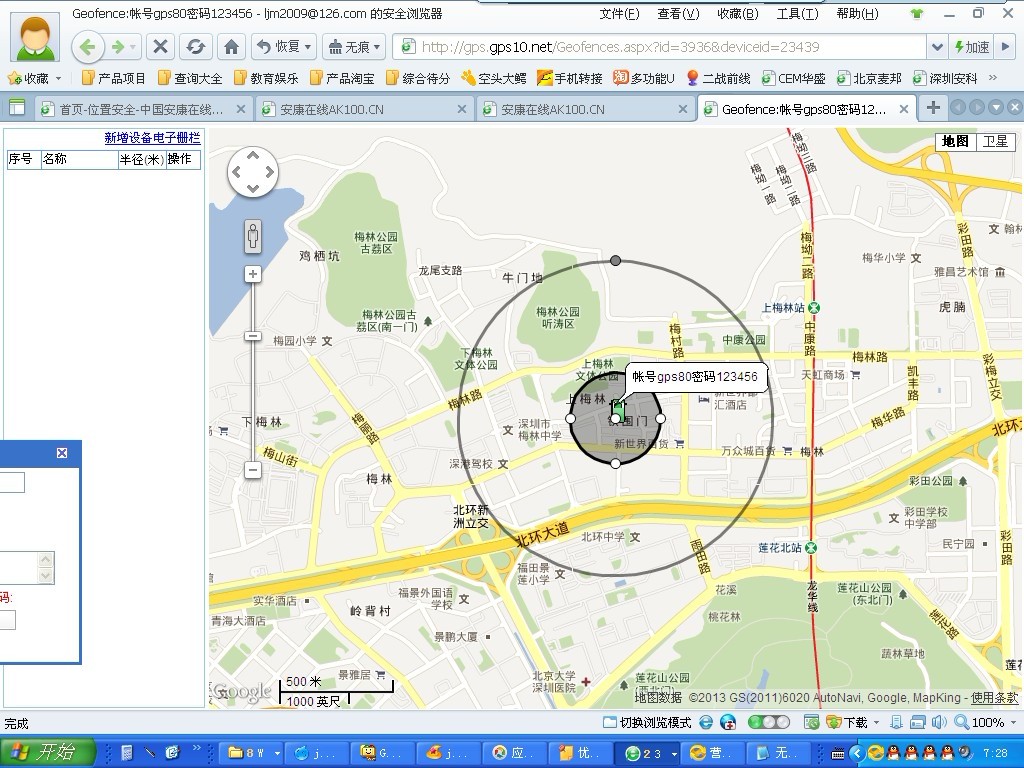Image resolution: width=1024 pixels, height=768 pixels.
Task: Open the 8 W folder taskbar item
Action: coord(250,753)
